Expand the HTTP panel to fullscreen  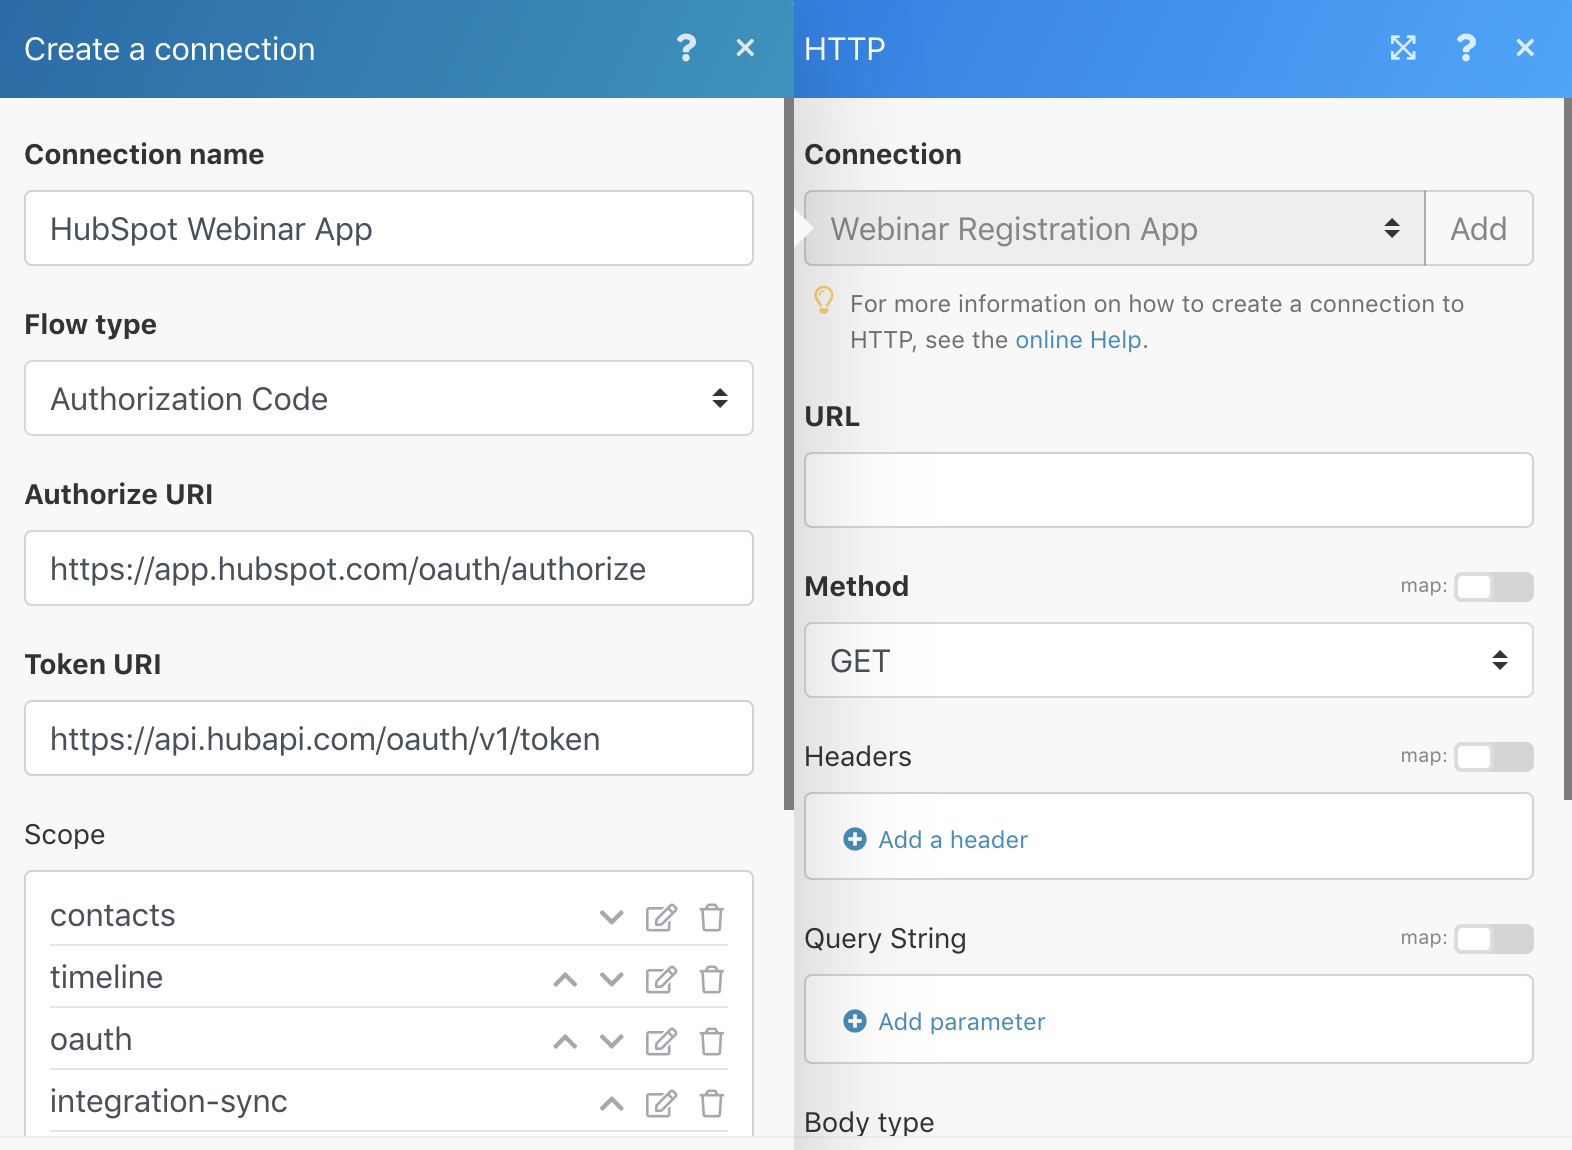[1403, 48]
